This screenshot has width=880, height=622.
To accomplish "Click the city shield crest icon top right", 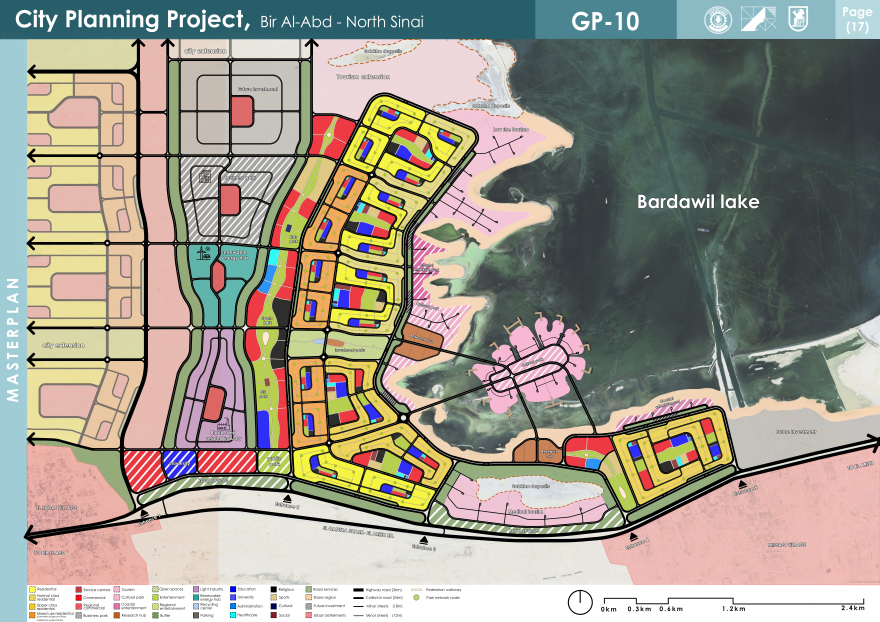I will pyautogui.click(x=799, y=19).
